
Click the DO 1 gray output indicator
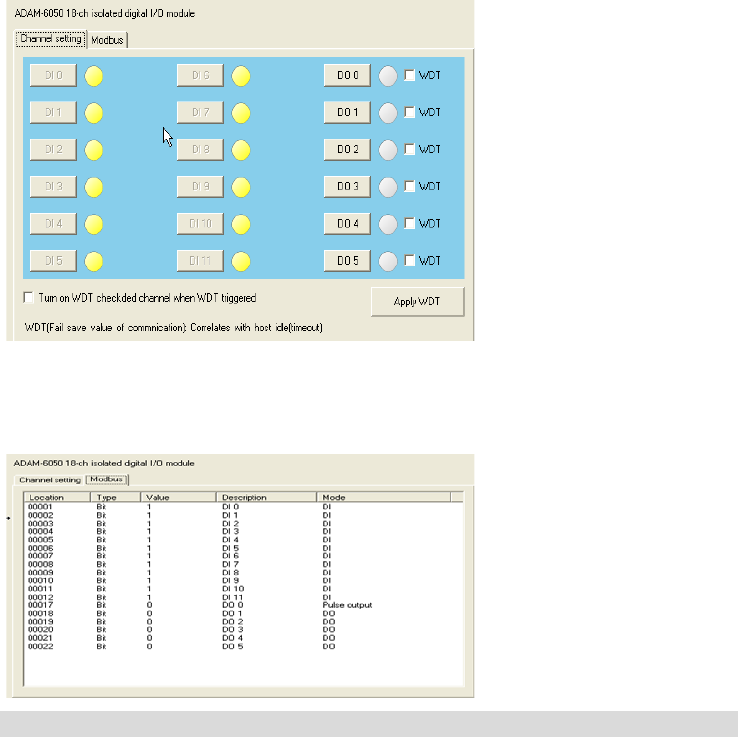coord(388,113)
